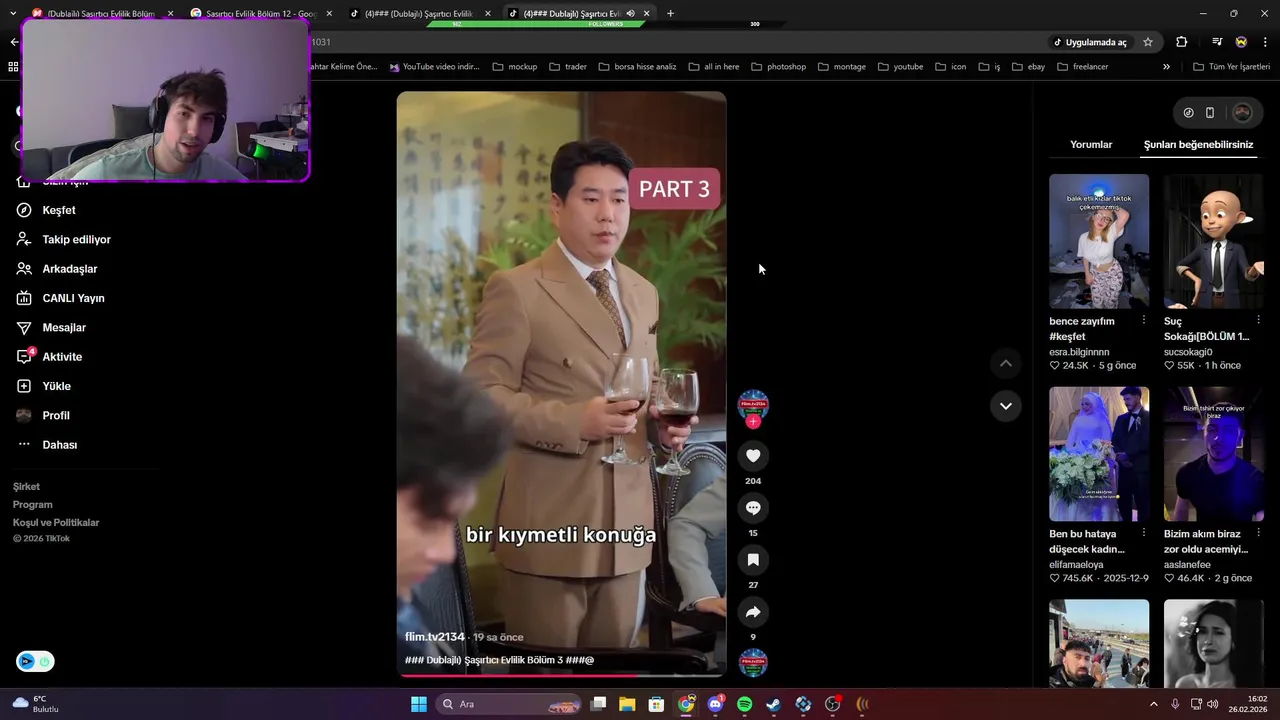This screenshot has width=1280, height=720.
Task: Seek on the video progress bar
Action: click(561, 675)
